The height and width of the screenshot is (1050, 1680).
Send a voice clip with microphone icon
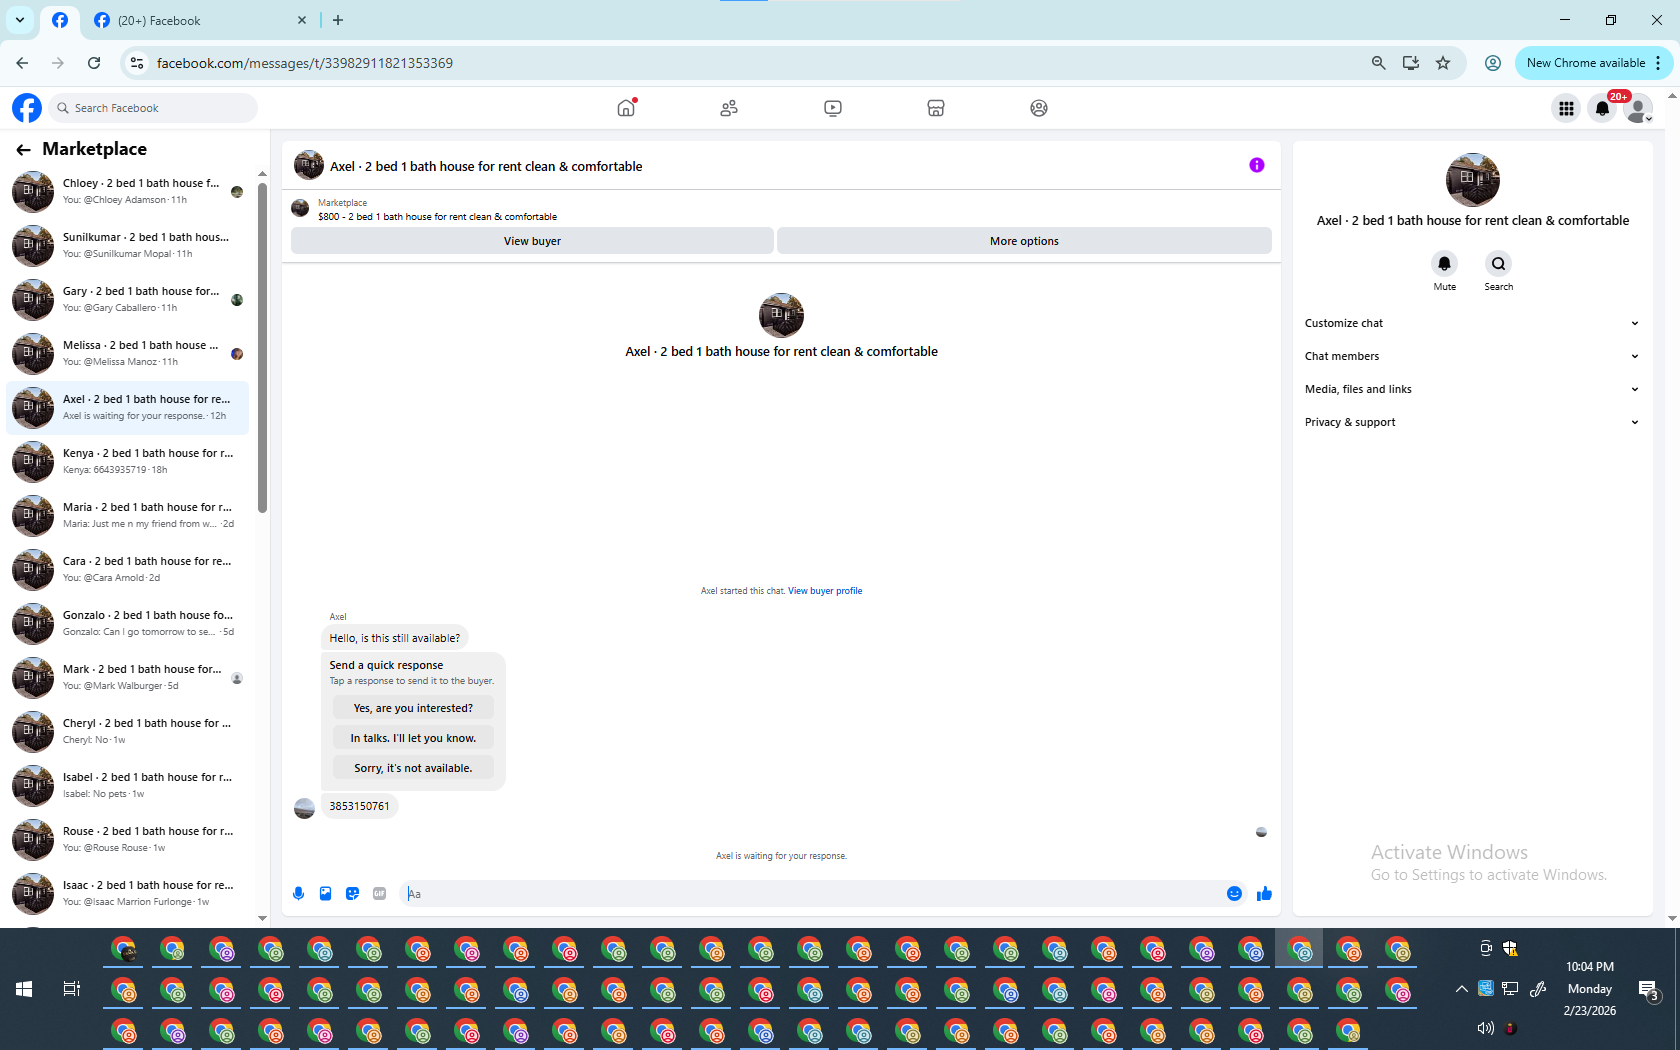[x=298, y=894]
